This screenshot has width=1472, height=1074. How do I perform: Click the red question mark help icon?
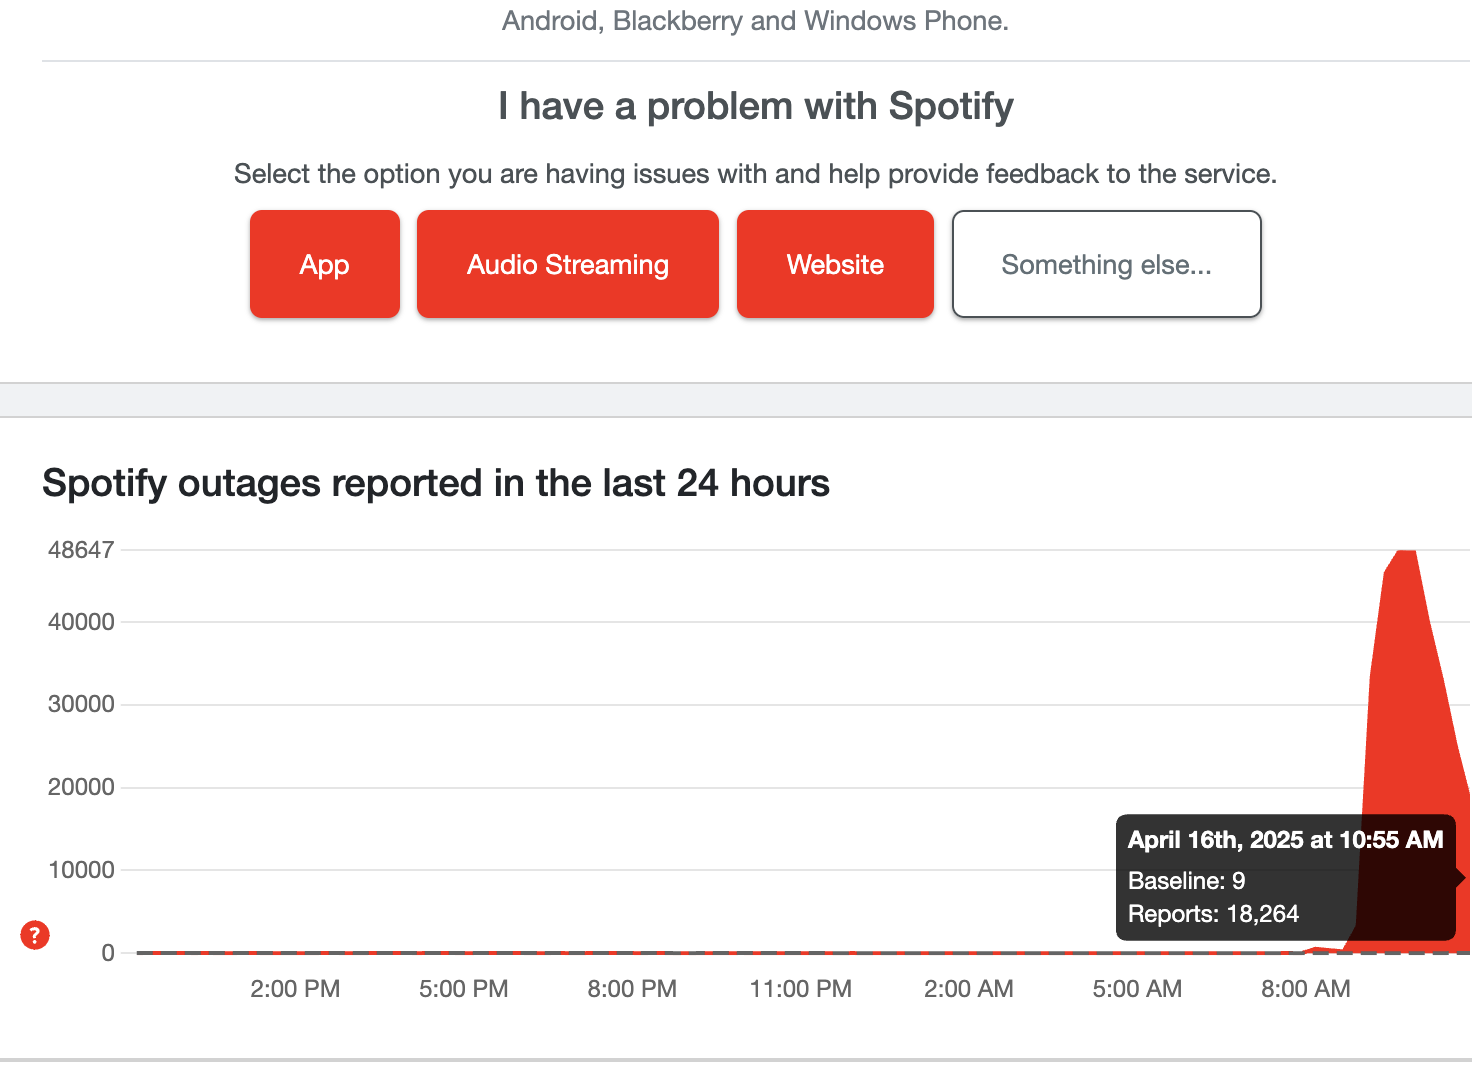pos(35,936)
